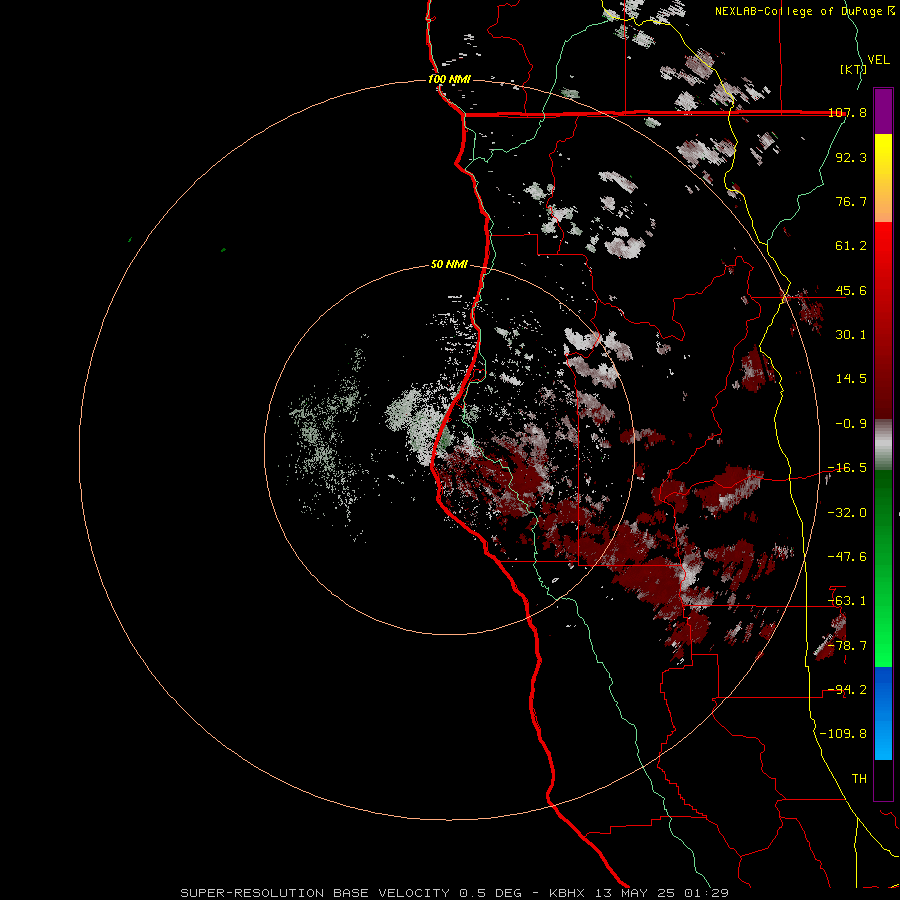The width and height of the screenshot is (900, 900).
Task: Click the 92.3 velocity scale value
Action: click(x=851, y=157)
